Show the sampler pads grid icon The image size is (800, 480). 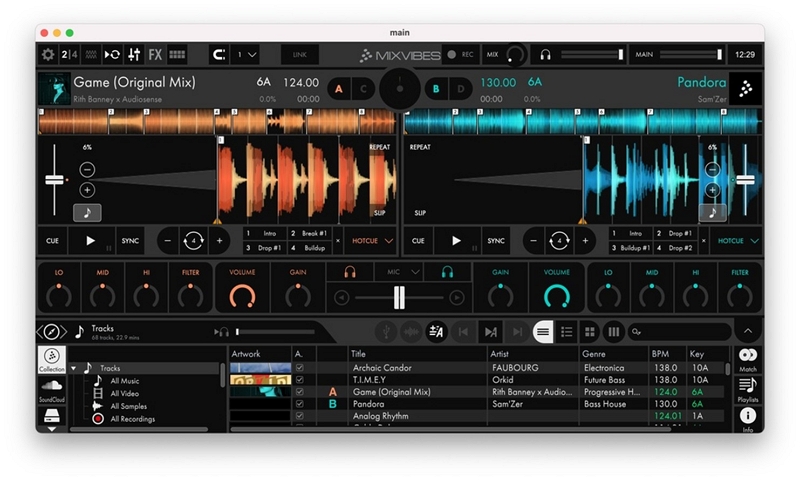pyautogui.click(x=177, y=55)
